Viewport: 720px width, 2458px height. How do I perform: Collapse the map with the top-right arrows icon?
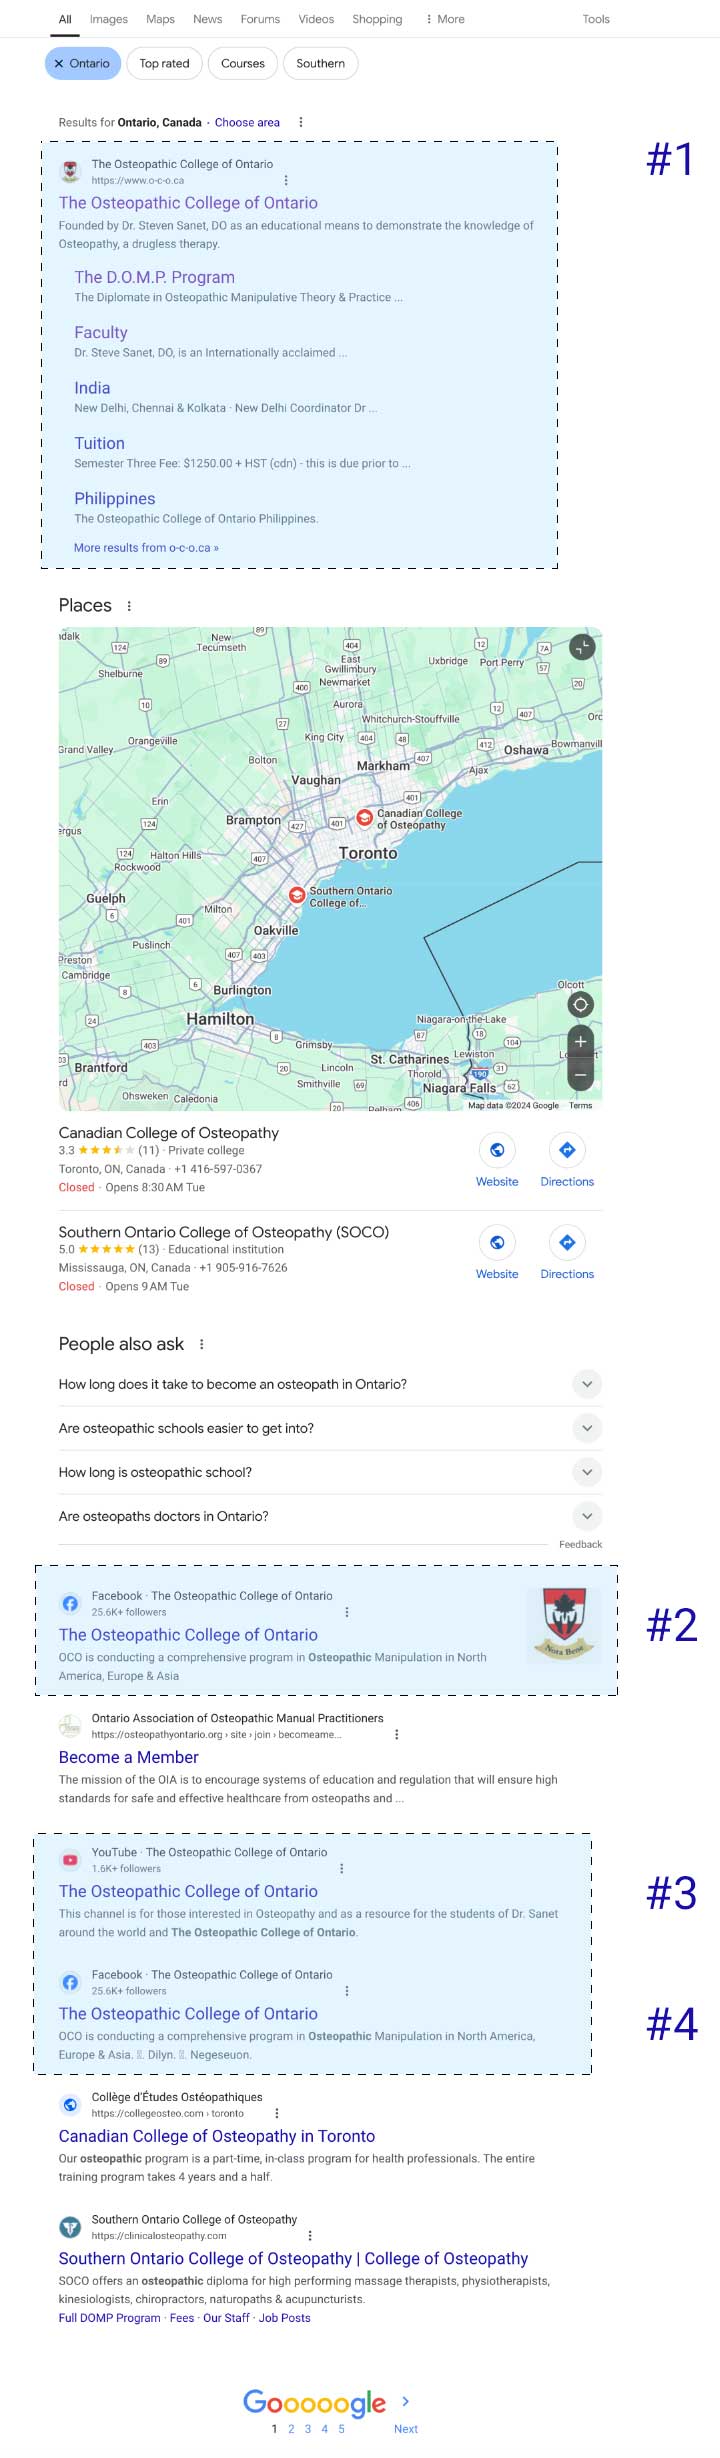coord(582,647)
